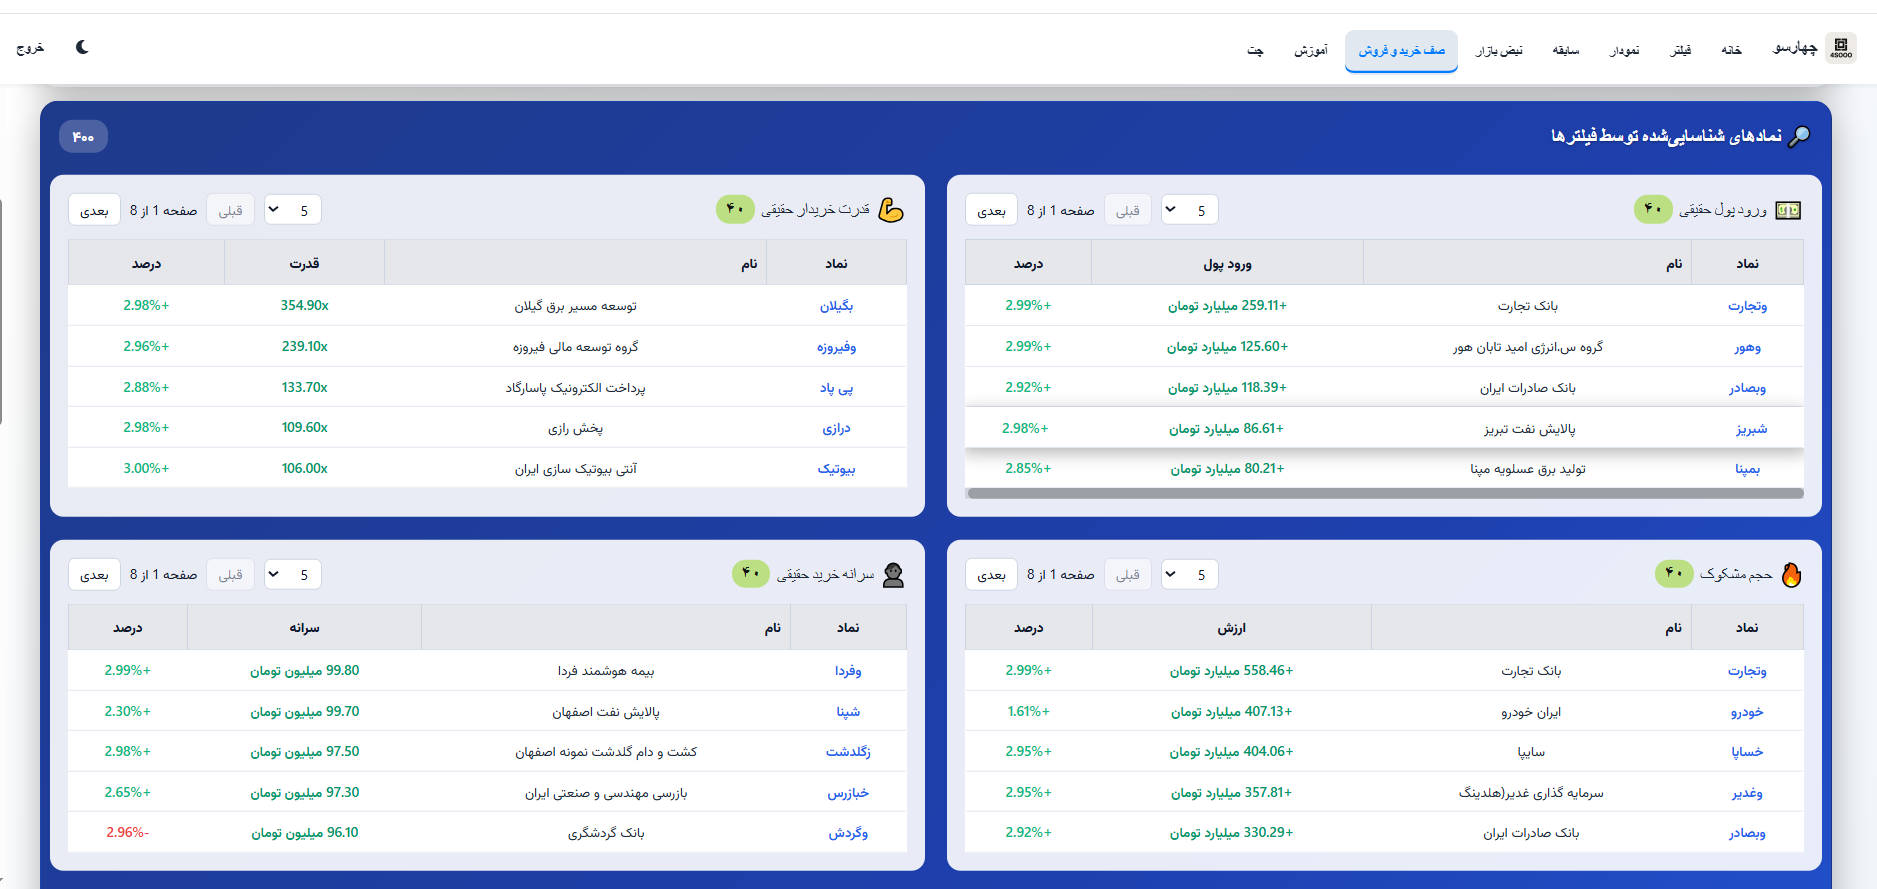Image resolution: width=1877 pixels, height=889 pixels.
Task: Open the سابقه menu item
Action: pyautogui.click(x=1565, y=50)
